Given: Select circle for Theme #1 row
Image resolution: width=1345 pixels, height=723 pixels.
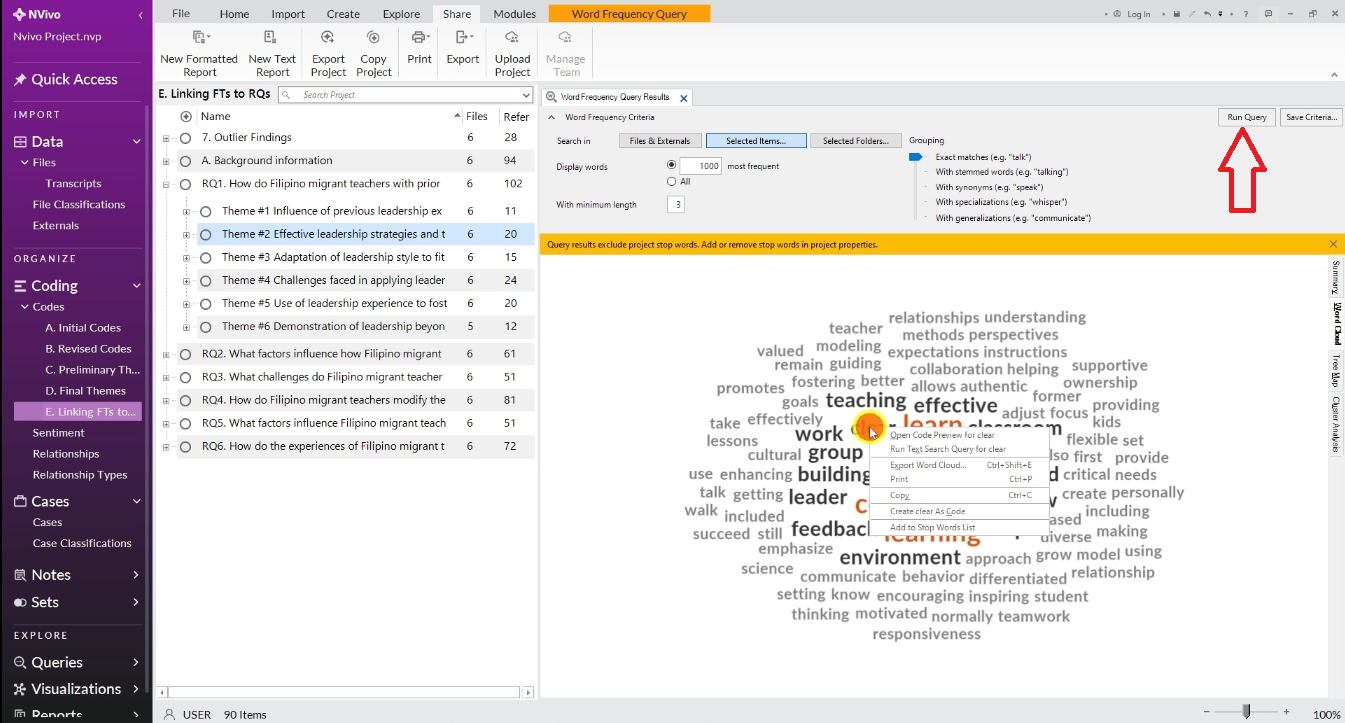Looking at the screenshot, I should (x=205, y=212).
